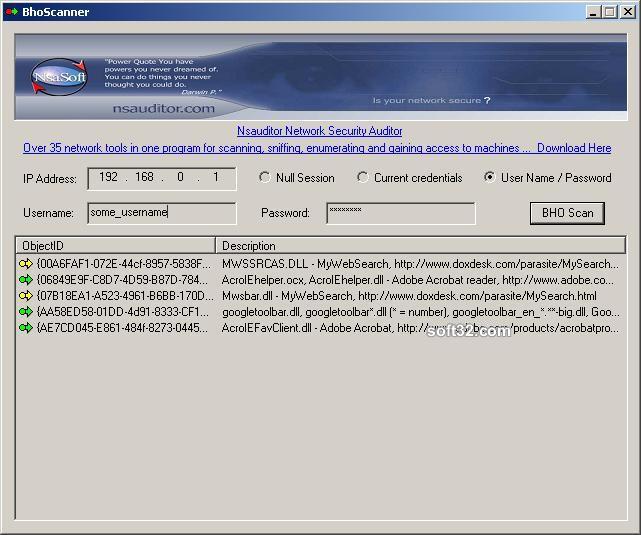Click the NsaSoft logo in banner
The image size is (641, 535).
tap(59, 77)
